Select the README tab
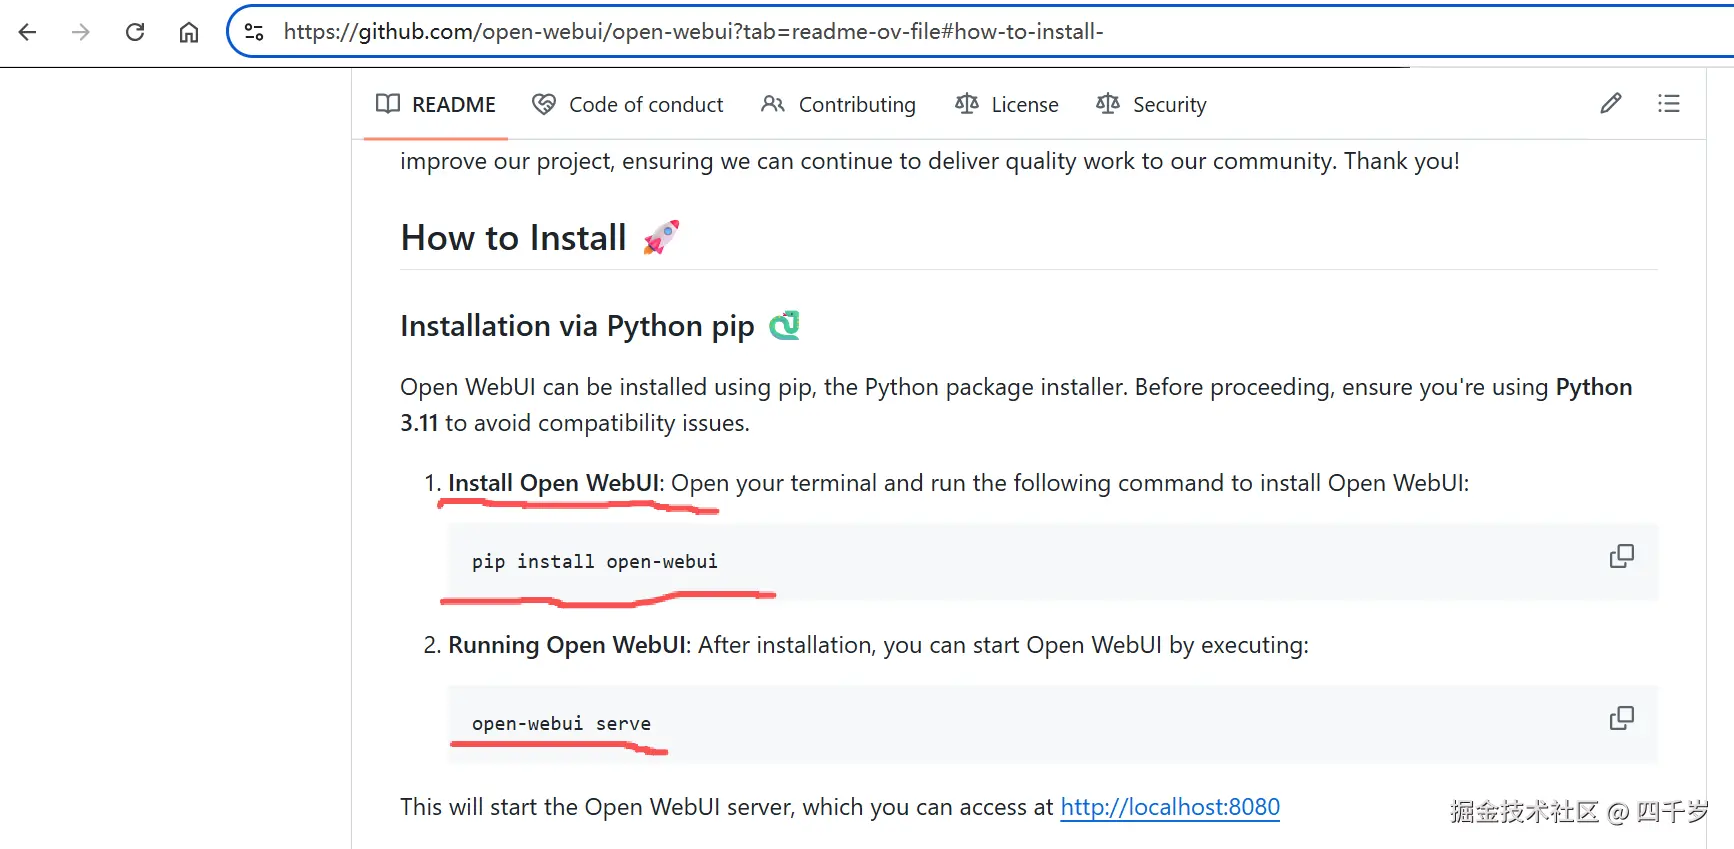Image resolution: width=1734 pixels, height=849 pixels. (436, 105)
